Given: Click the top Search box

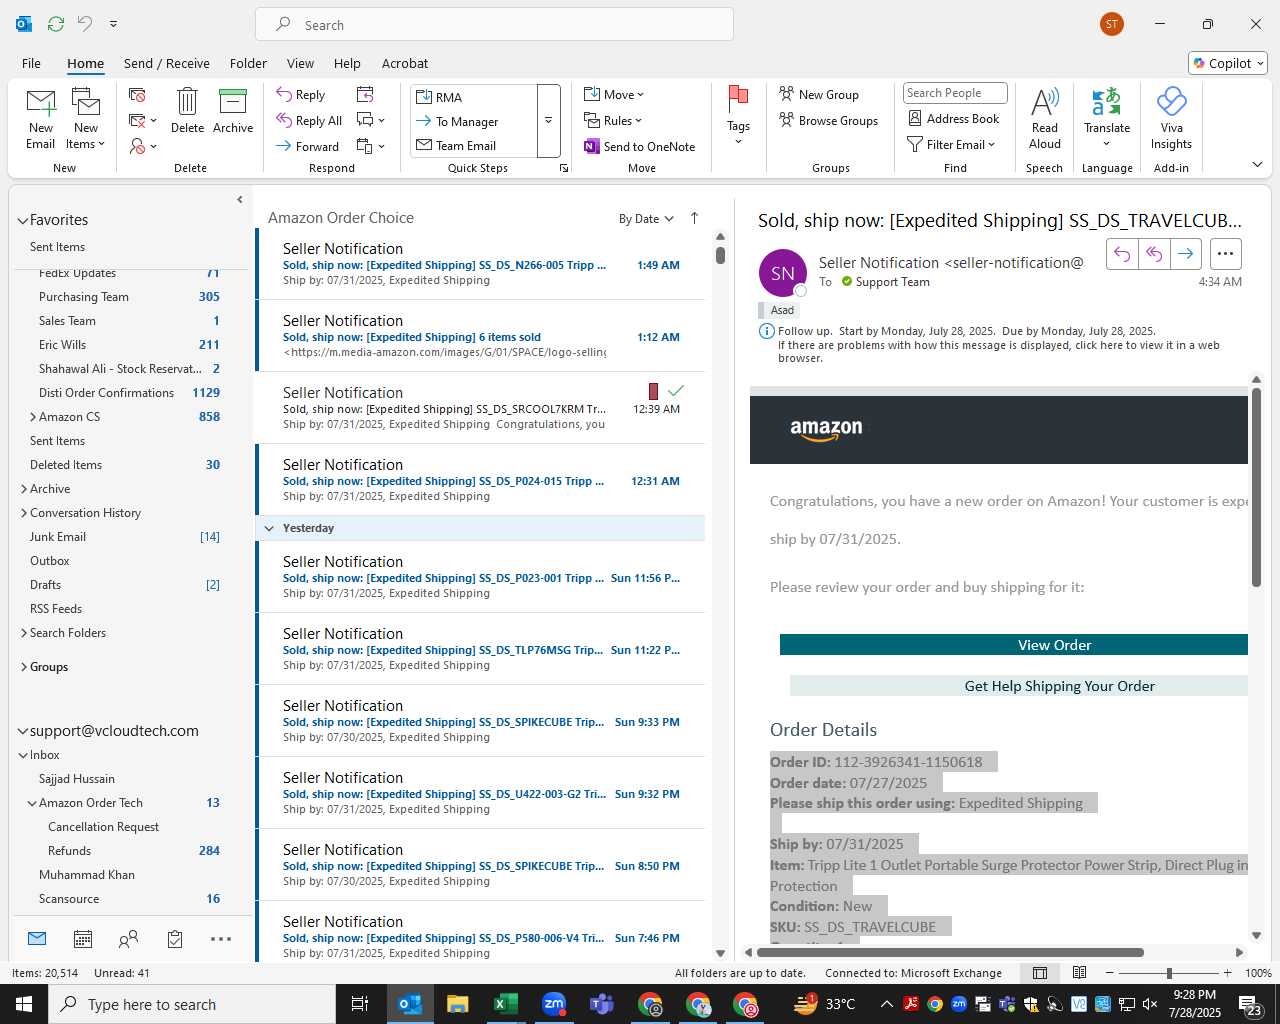Looking at the screenshot, I should pyautogui.click(x=494, y=24).
